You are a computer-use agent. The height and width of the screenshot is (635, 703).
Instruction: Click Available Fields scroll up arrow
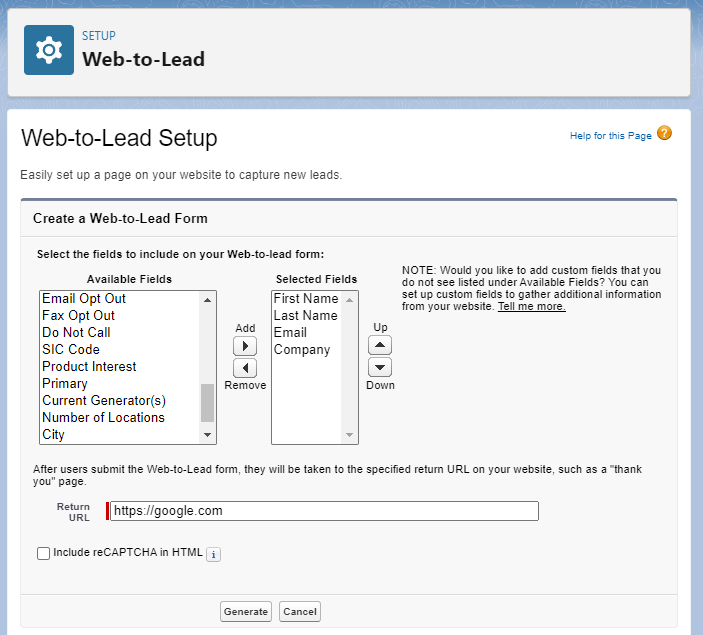207,300
